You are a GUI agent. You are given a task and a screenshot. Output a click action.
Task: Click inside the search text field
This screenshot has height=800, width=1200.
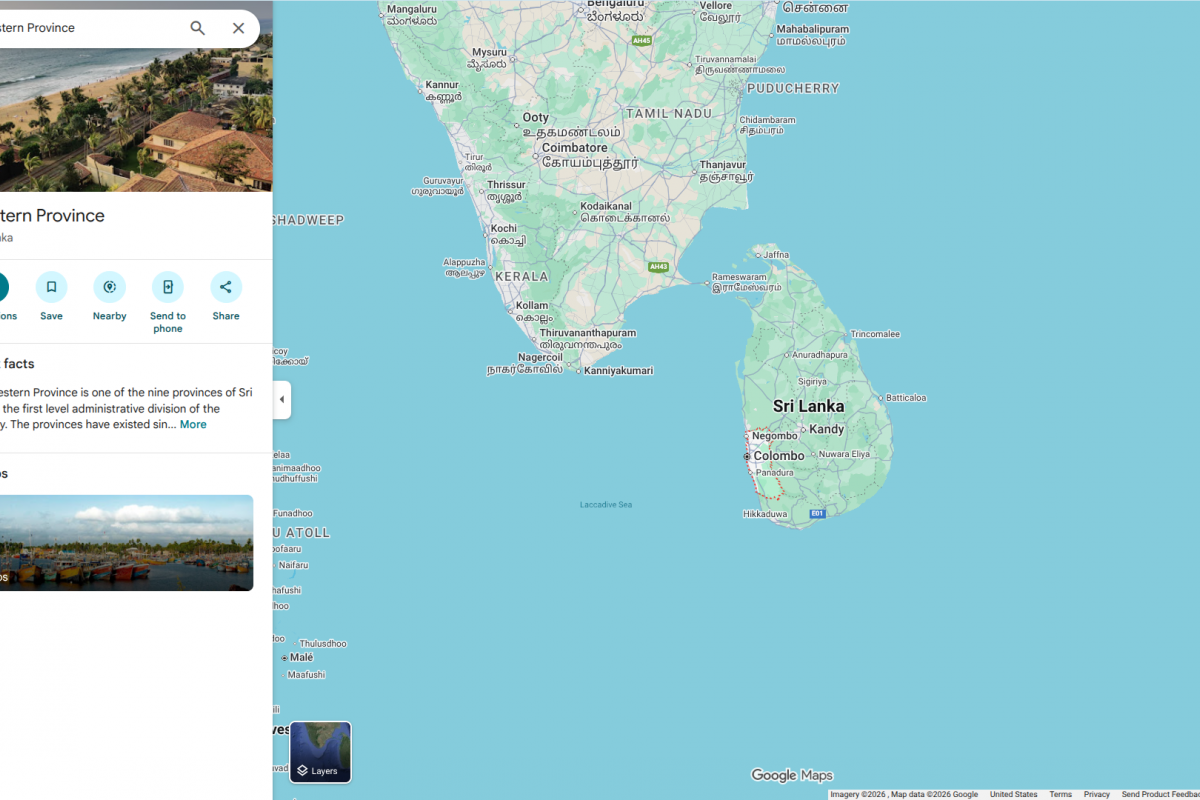click(90, 28)
